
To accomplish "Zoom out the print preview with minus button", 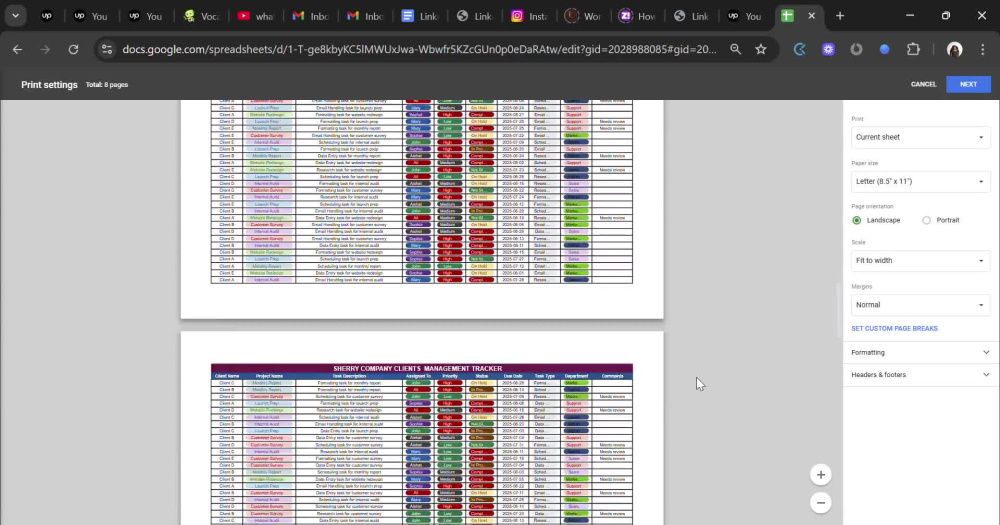I will coord(821,503).
